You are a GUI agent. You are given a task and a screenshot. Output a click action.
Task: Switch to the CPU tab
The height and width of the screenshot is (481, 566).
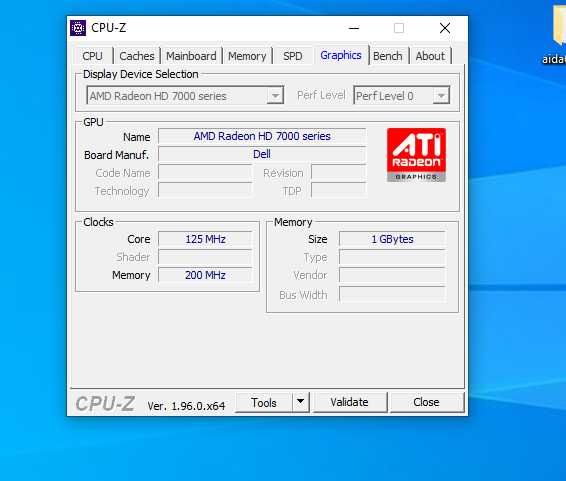click(x=92, y=56)
